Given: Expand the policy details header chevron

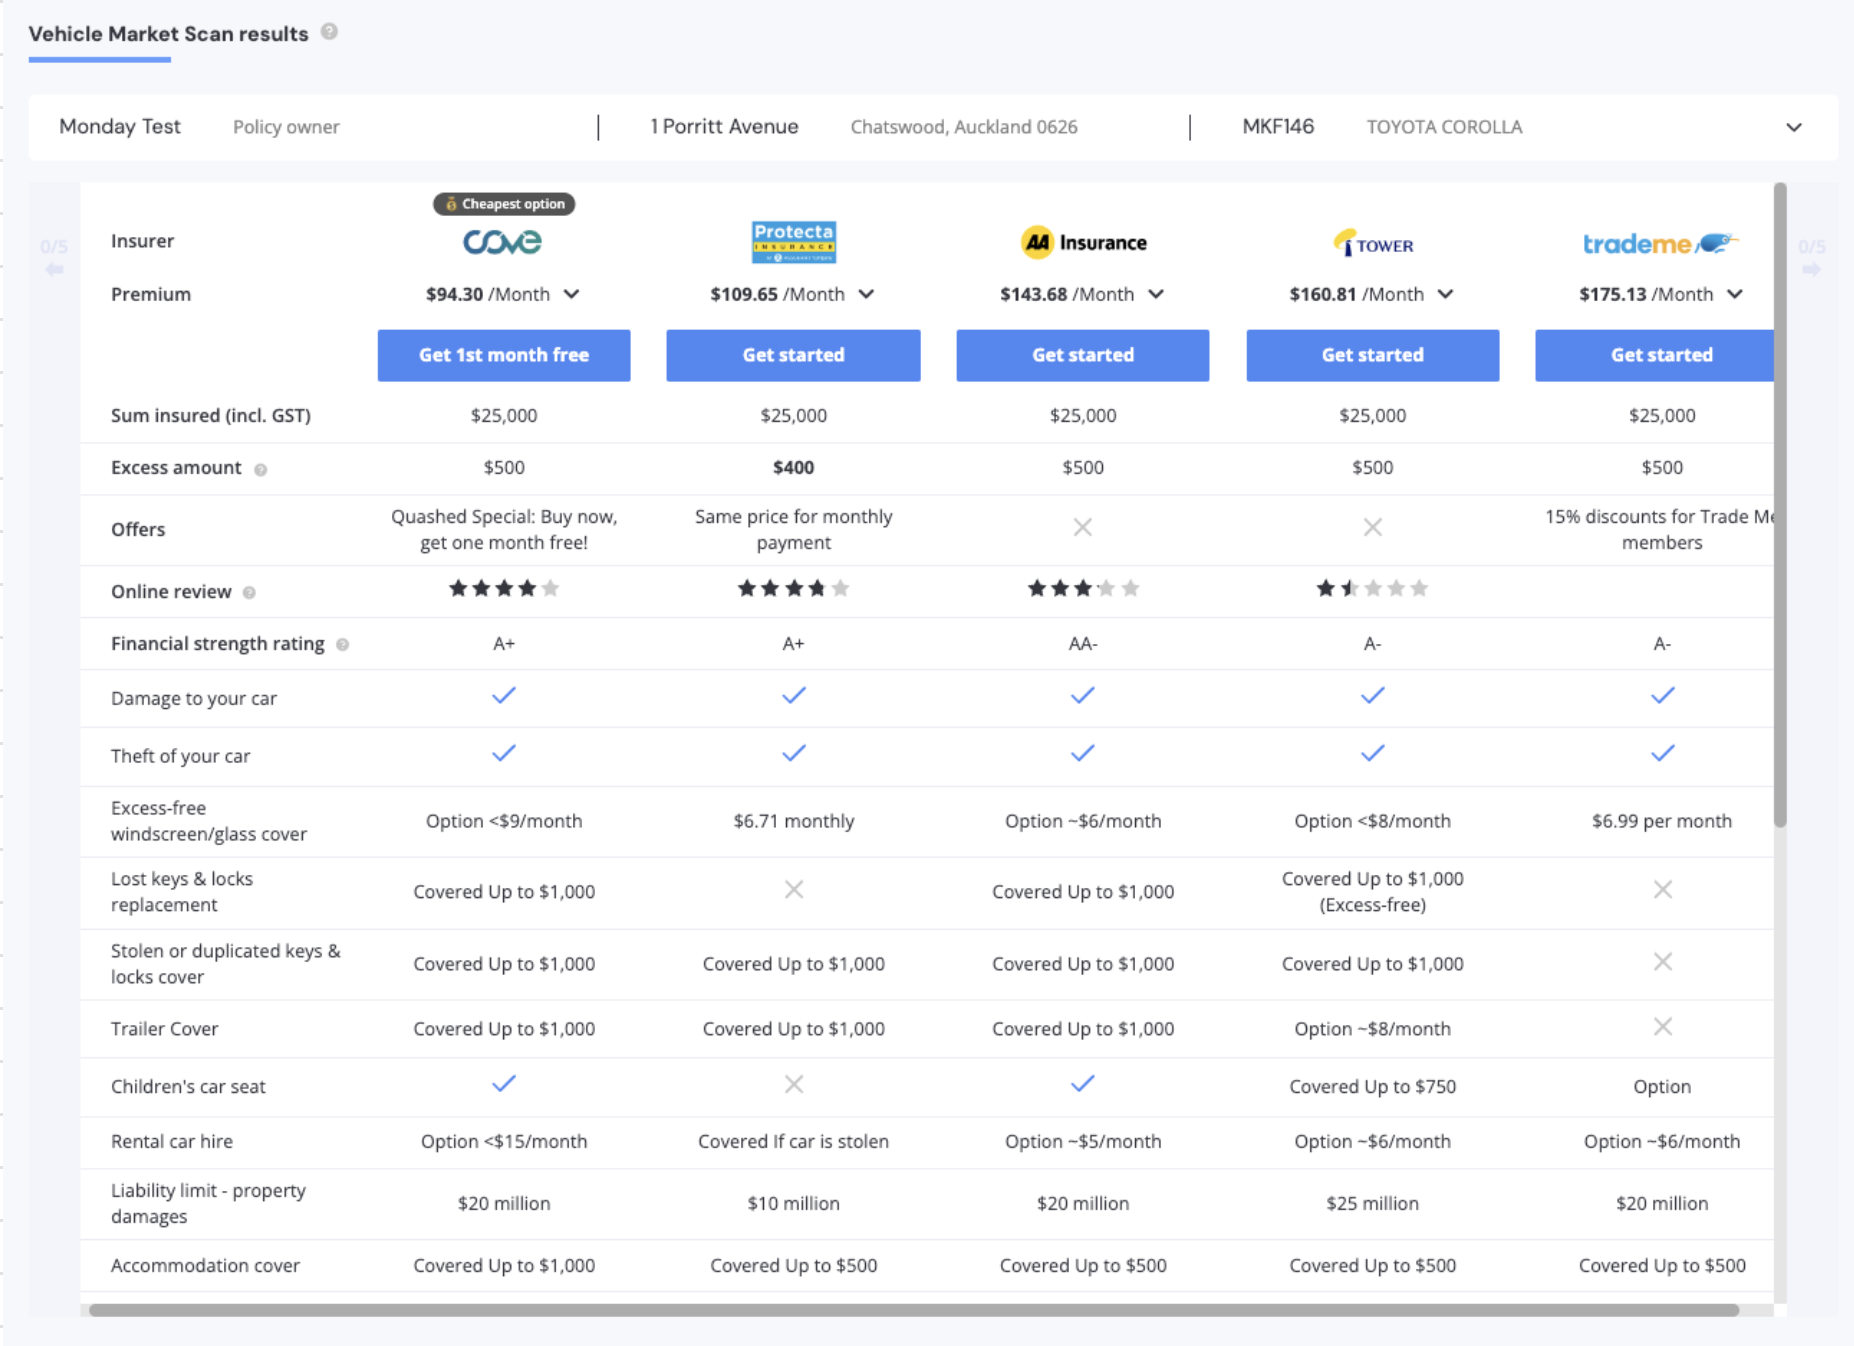Looking at the screenshot, I should tap(1794, 127).
